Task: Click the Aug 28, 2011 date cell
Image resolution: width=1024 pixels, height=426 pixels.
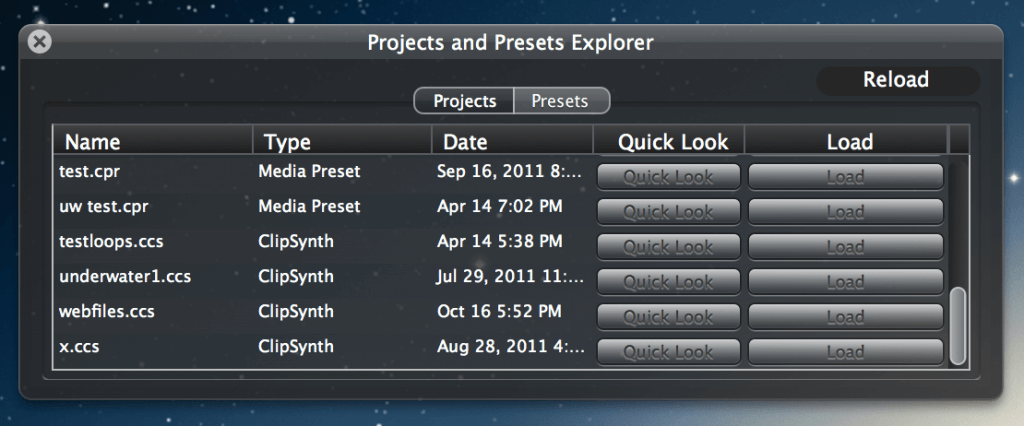Action: 511,346
